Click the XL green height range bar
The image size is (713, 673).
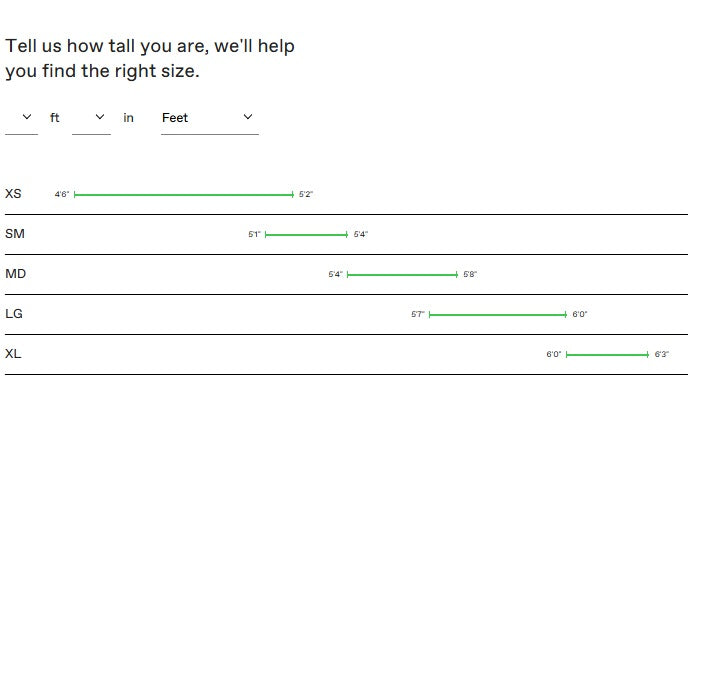coord(607,355)
